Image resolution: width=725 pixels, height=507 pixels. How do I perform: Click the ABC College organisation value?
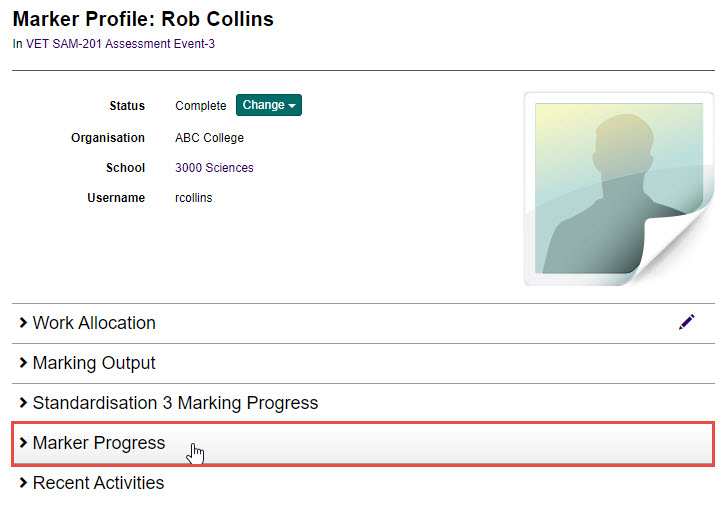pyautogui.click(x=209, y=138)
